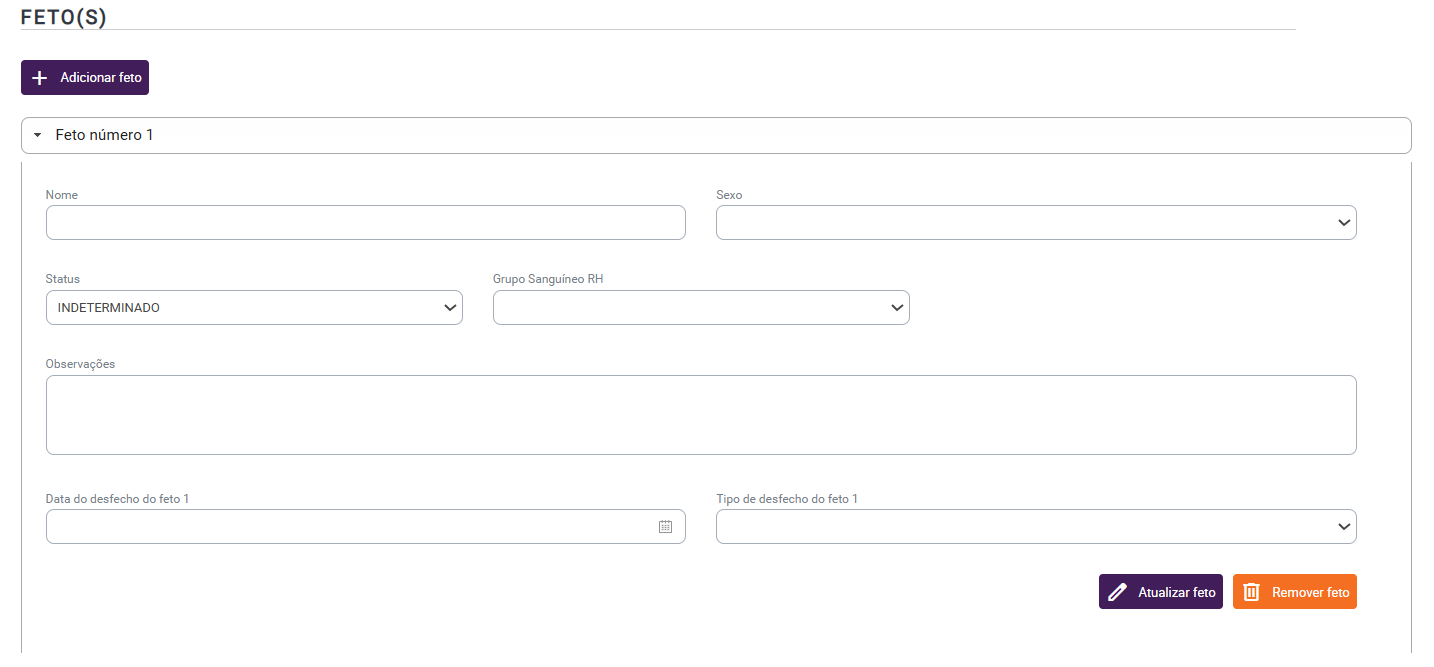This screenshot has width=1434, height=667.
Task: Click the plus icon on Adicionar feto
Action: click(40, 78)
